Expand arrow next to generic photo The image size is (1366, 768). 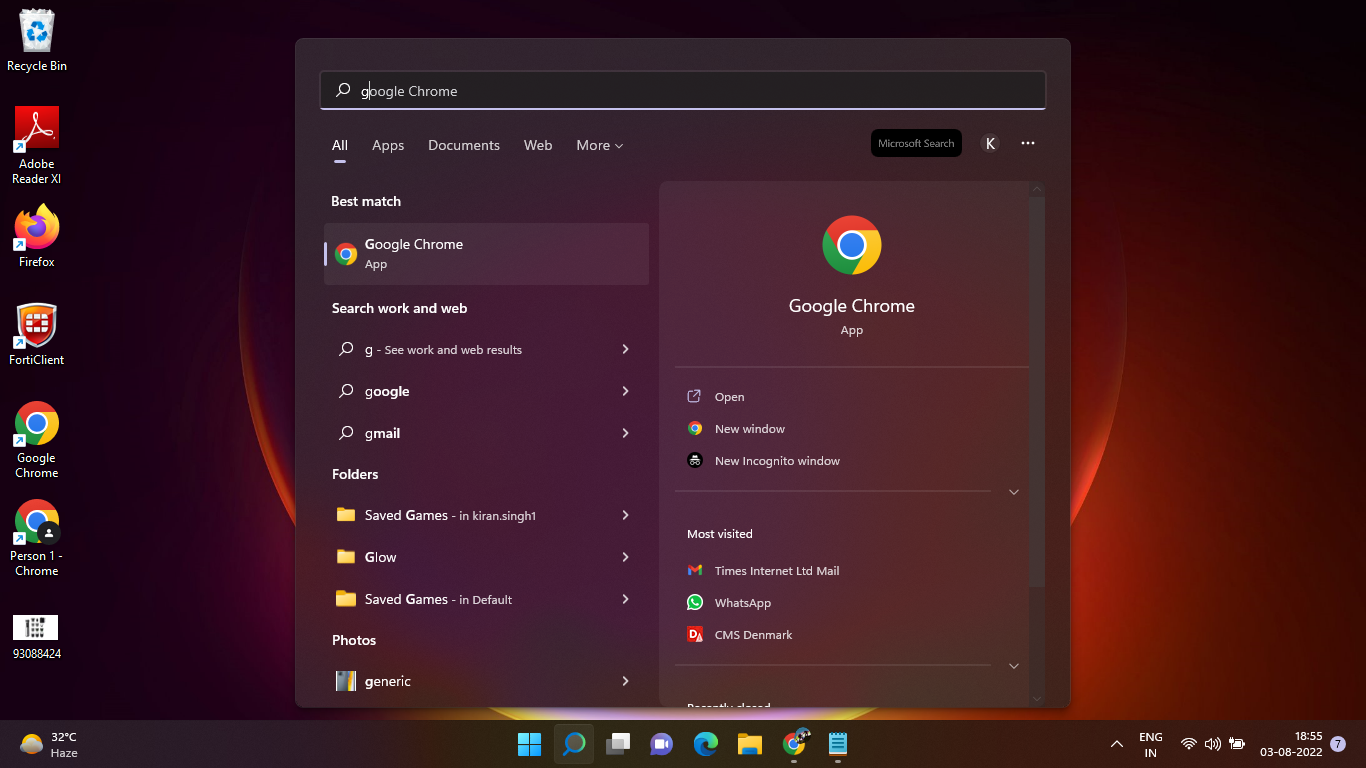[626, 681]
